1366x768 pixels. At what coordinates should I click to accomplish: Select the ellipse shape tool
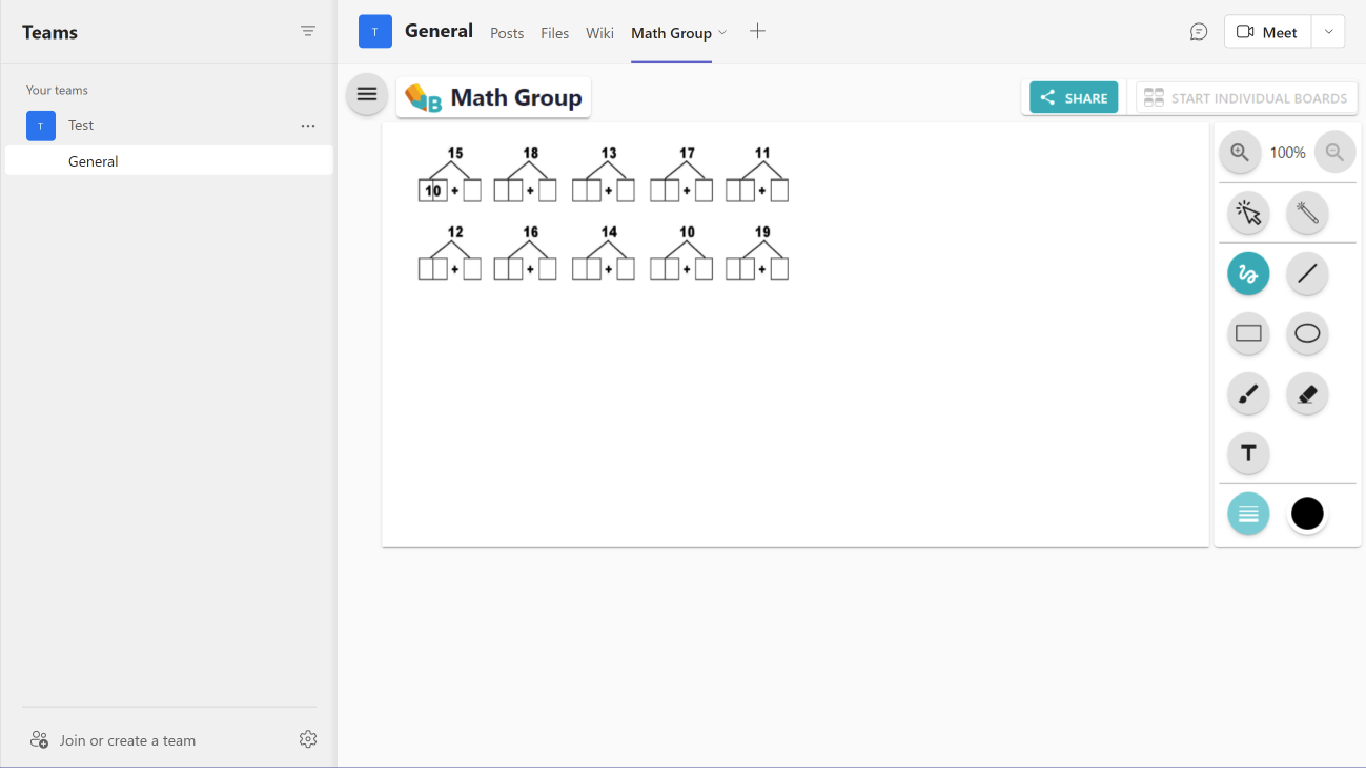[x=1307, y=334]
